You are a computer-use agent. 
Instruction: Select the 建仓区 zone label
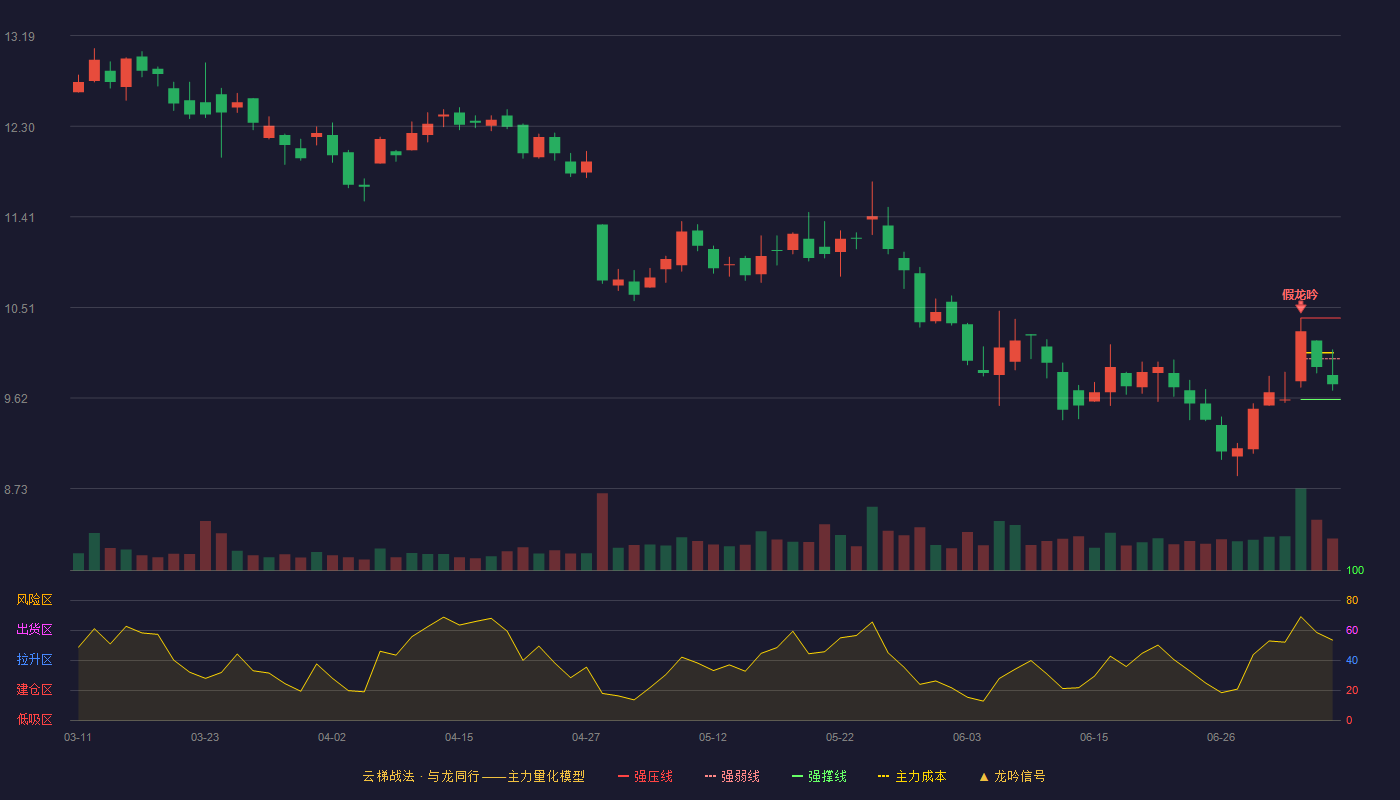pos(34,690)
